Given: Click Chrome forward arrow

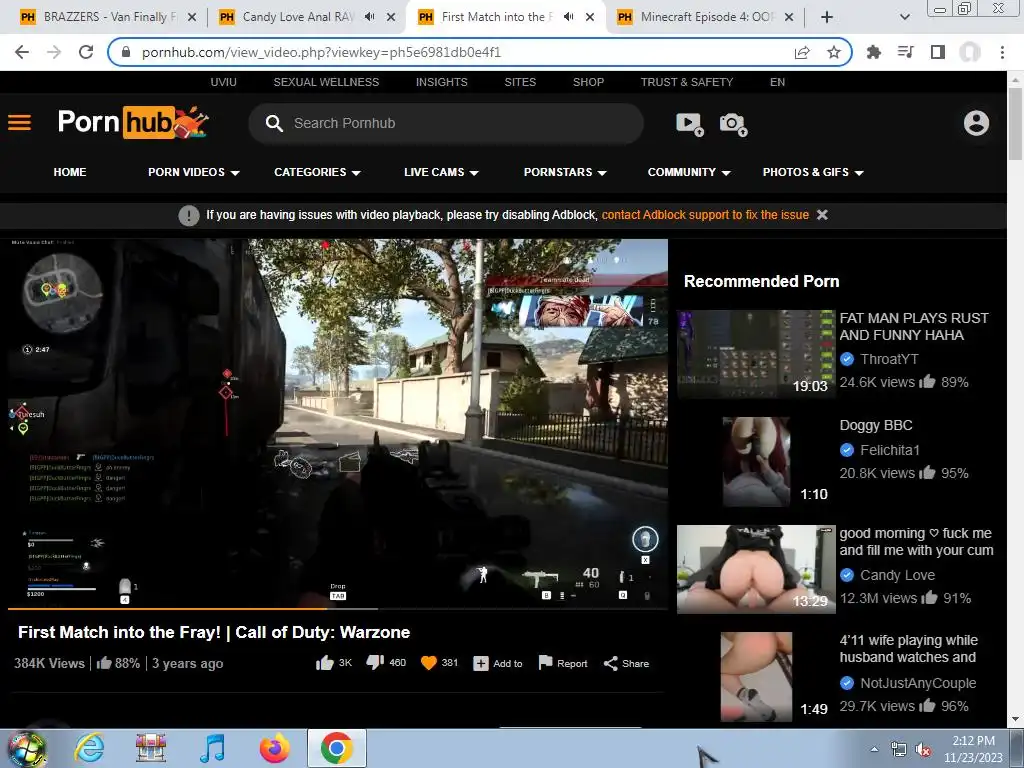Looking at the screenshot, I should [x=54, y=52].
